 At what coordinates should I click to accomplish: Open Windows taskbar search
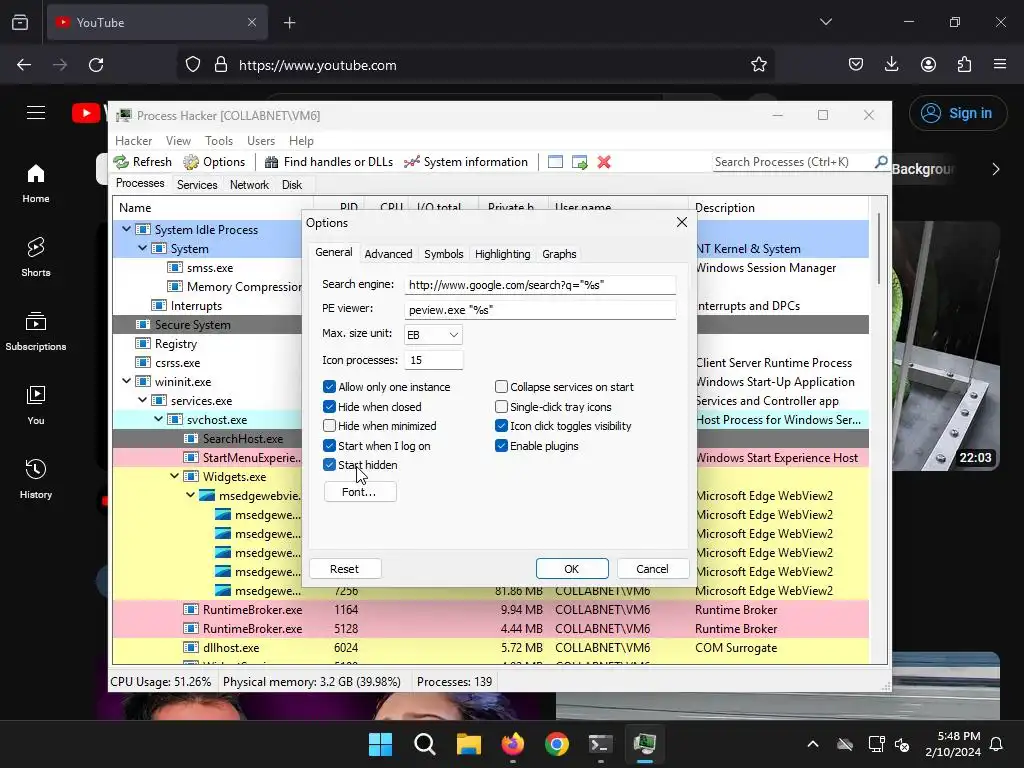coord(424,744)
